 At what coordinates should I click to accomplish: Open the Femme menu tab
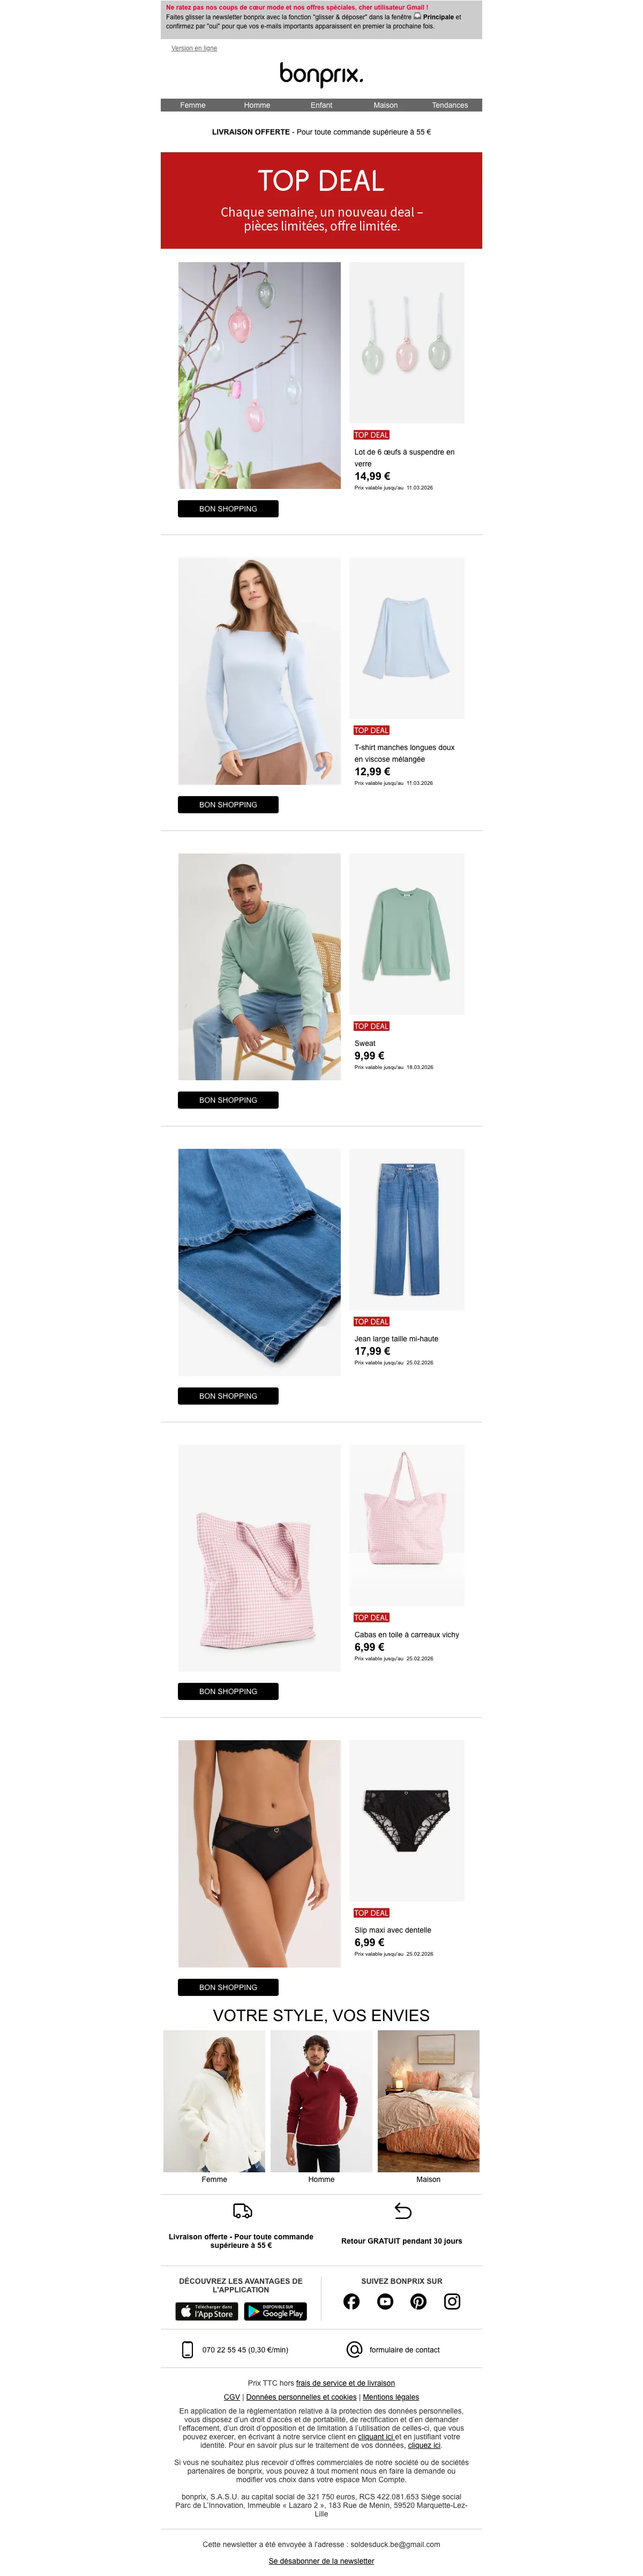(193, 105)
